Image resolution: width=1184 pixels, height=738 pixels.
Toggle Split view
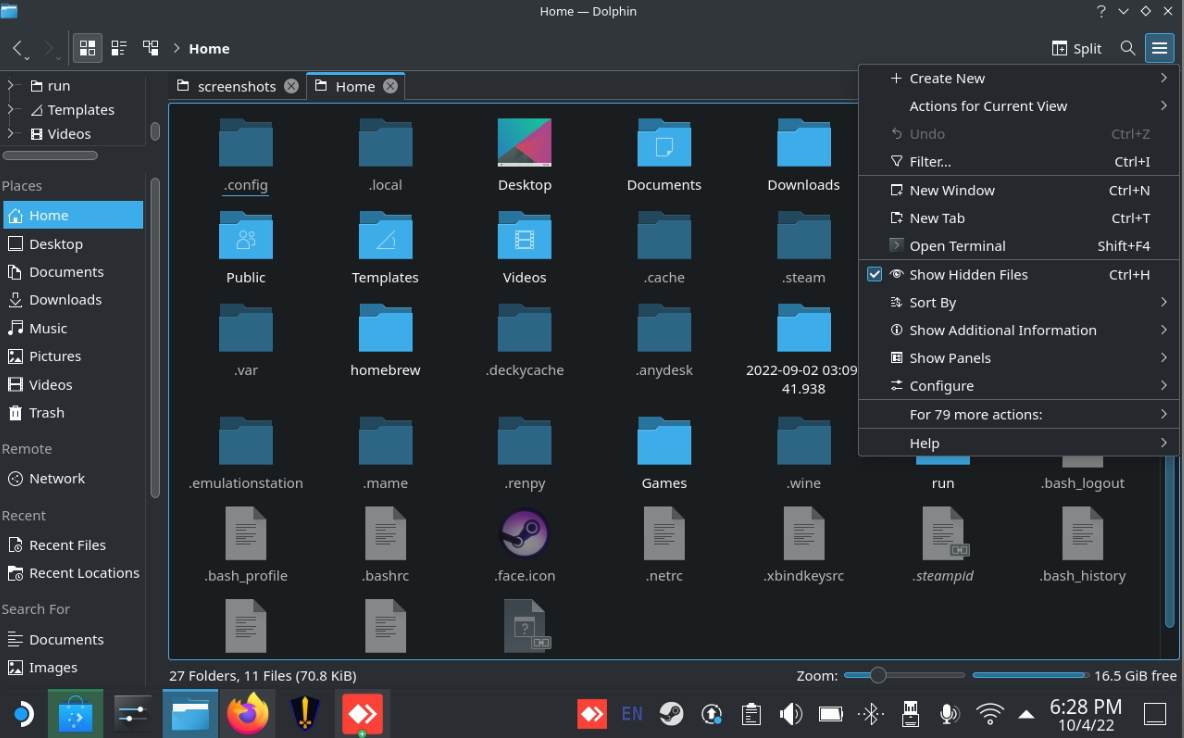[1076, 48]
